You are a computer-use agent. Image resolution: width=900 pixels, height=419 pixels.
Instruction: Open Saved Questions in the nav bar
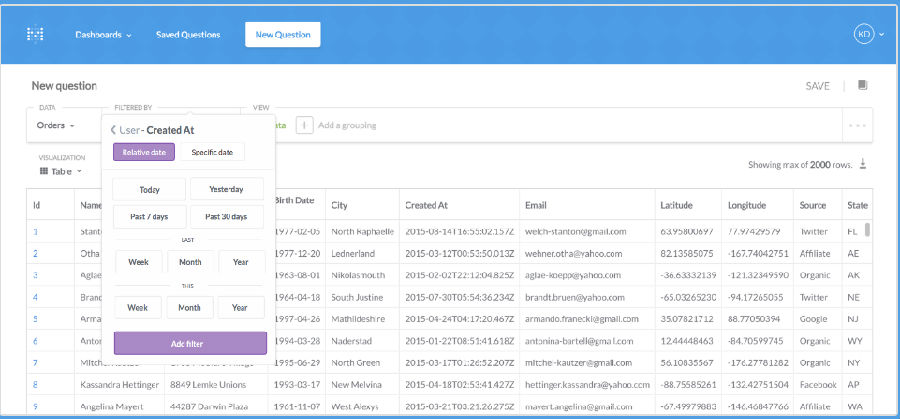[188, 35]
